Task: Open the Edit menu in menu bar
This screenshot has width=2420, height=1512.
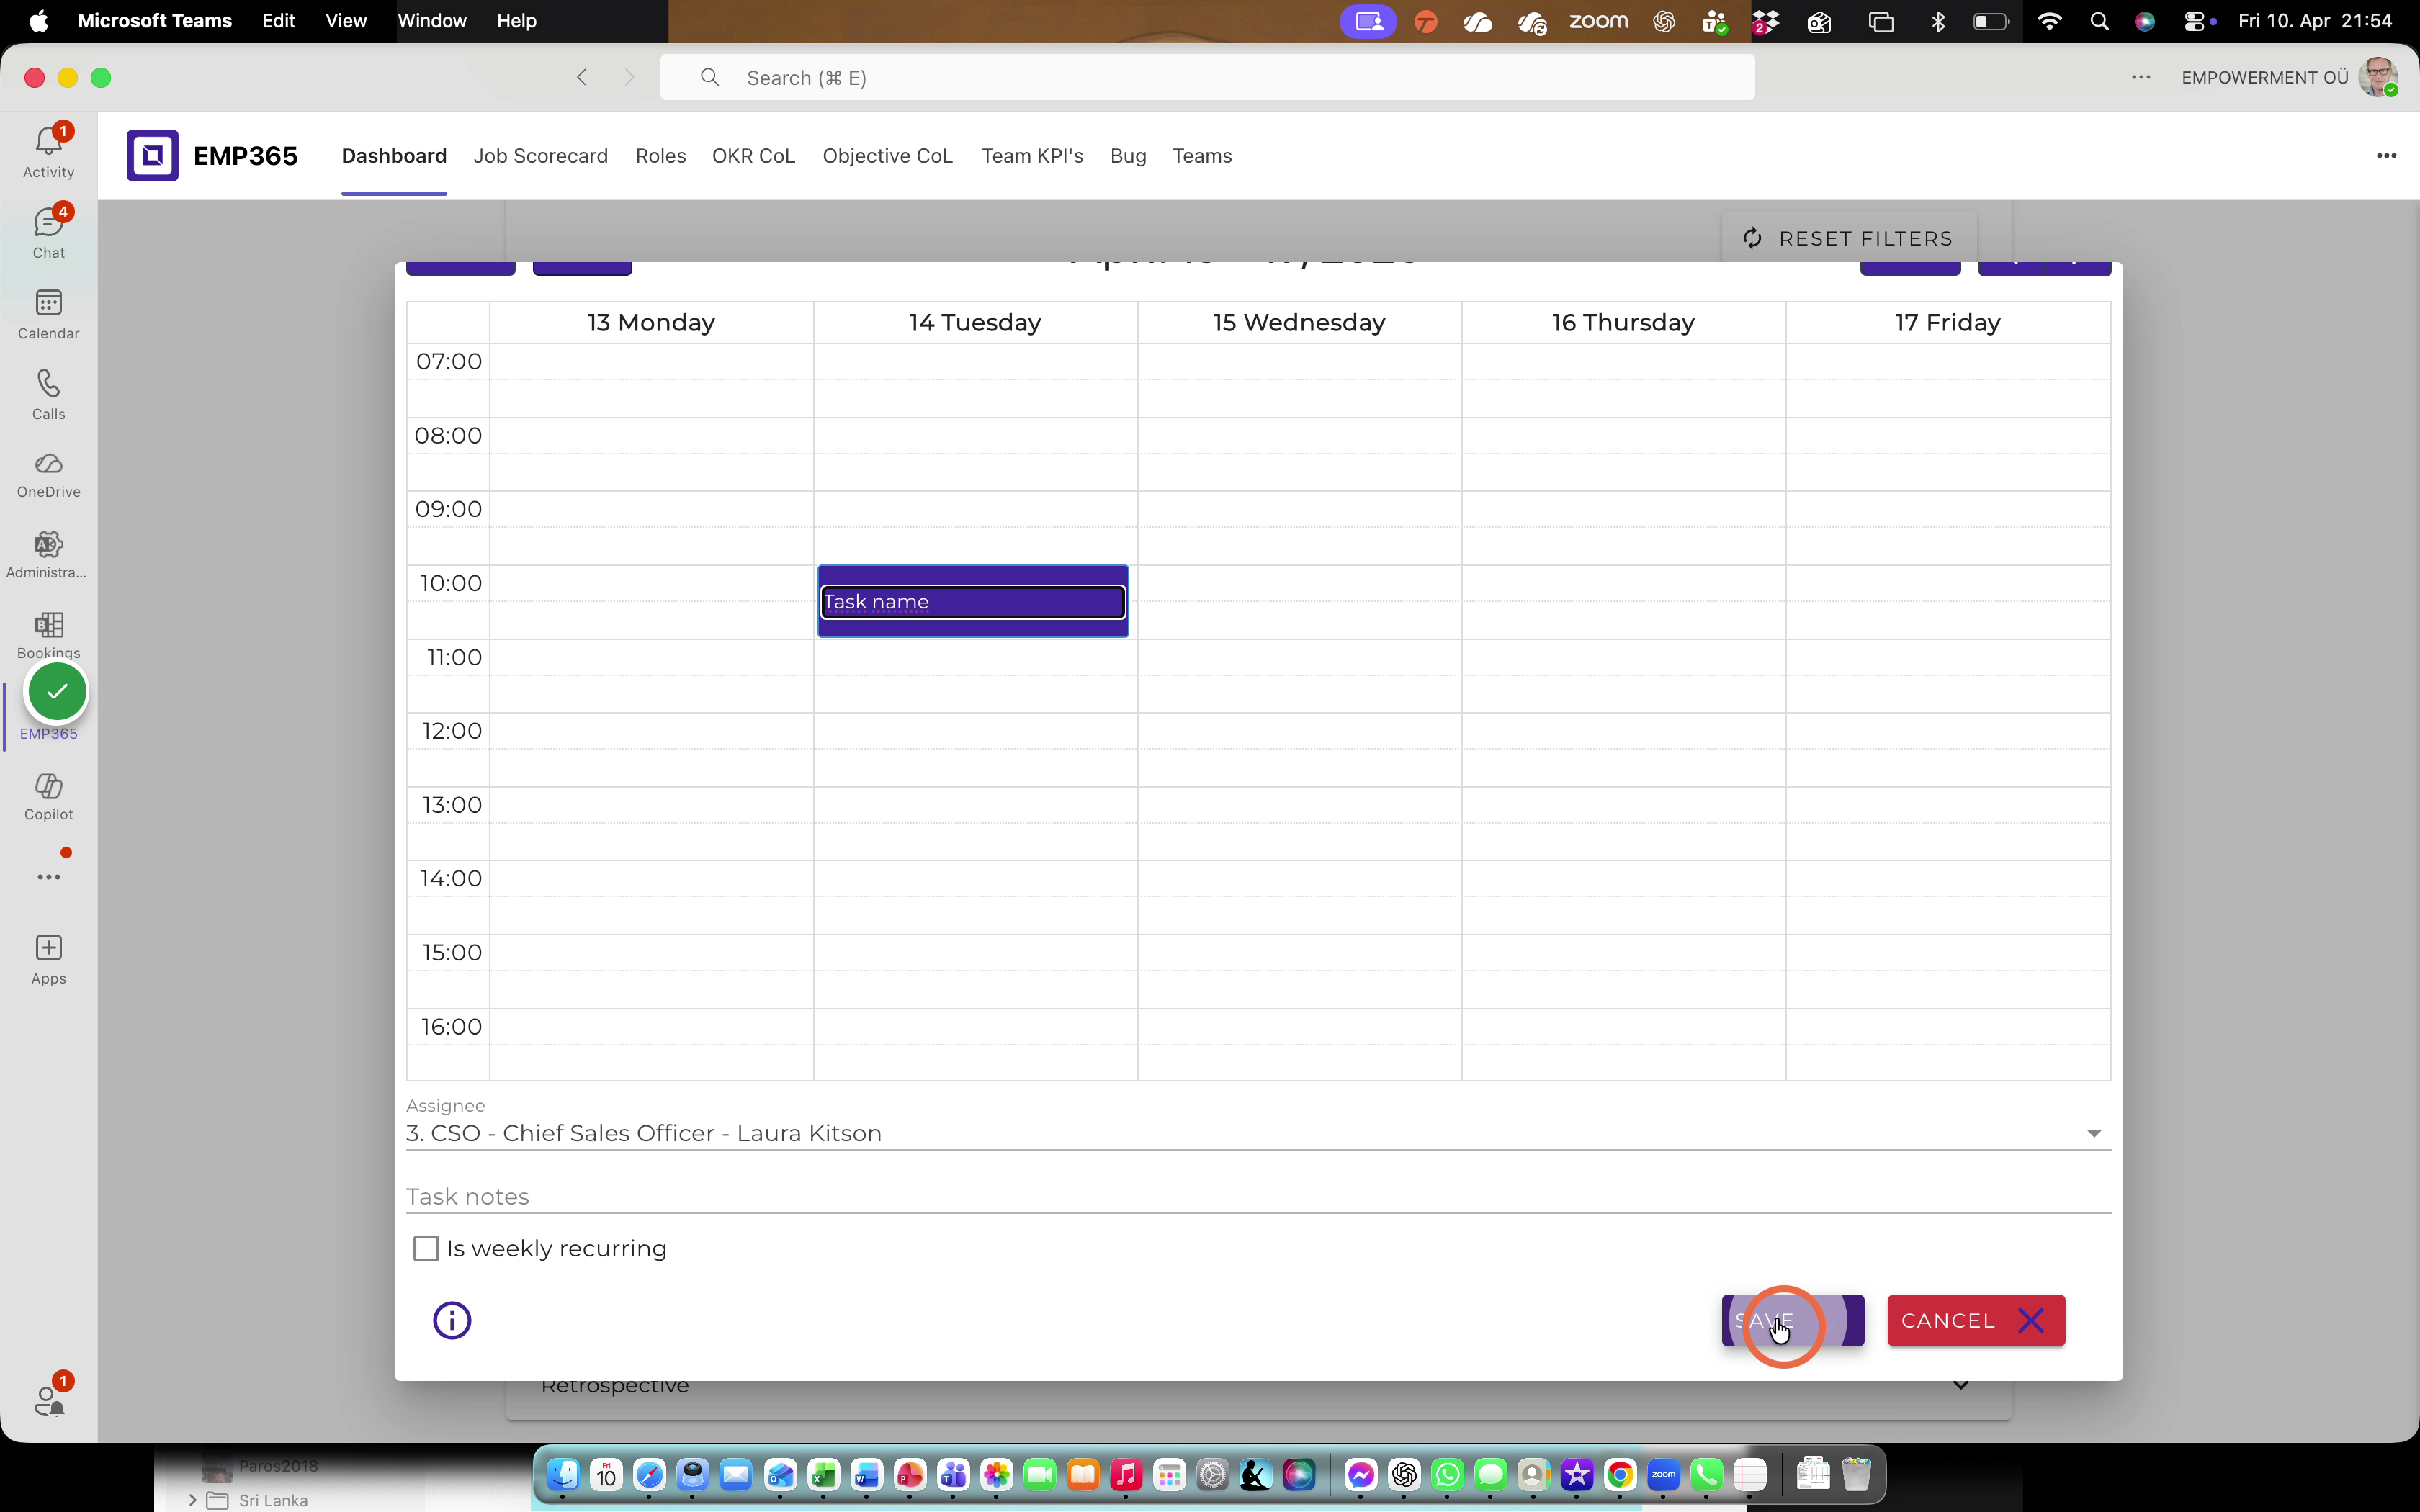Action: click(x=278, y=21)
